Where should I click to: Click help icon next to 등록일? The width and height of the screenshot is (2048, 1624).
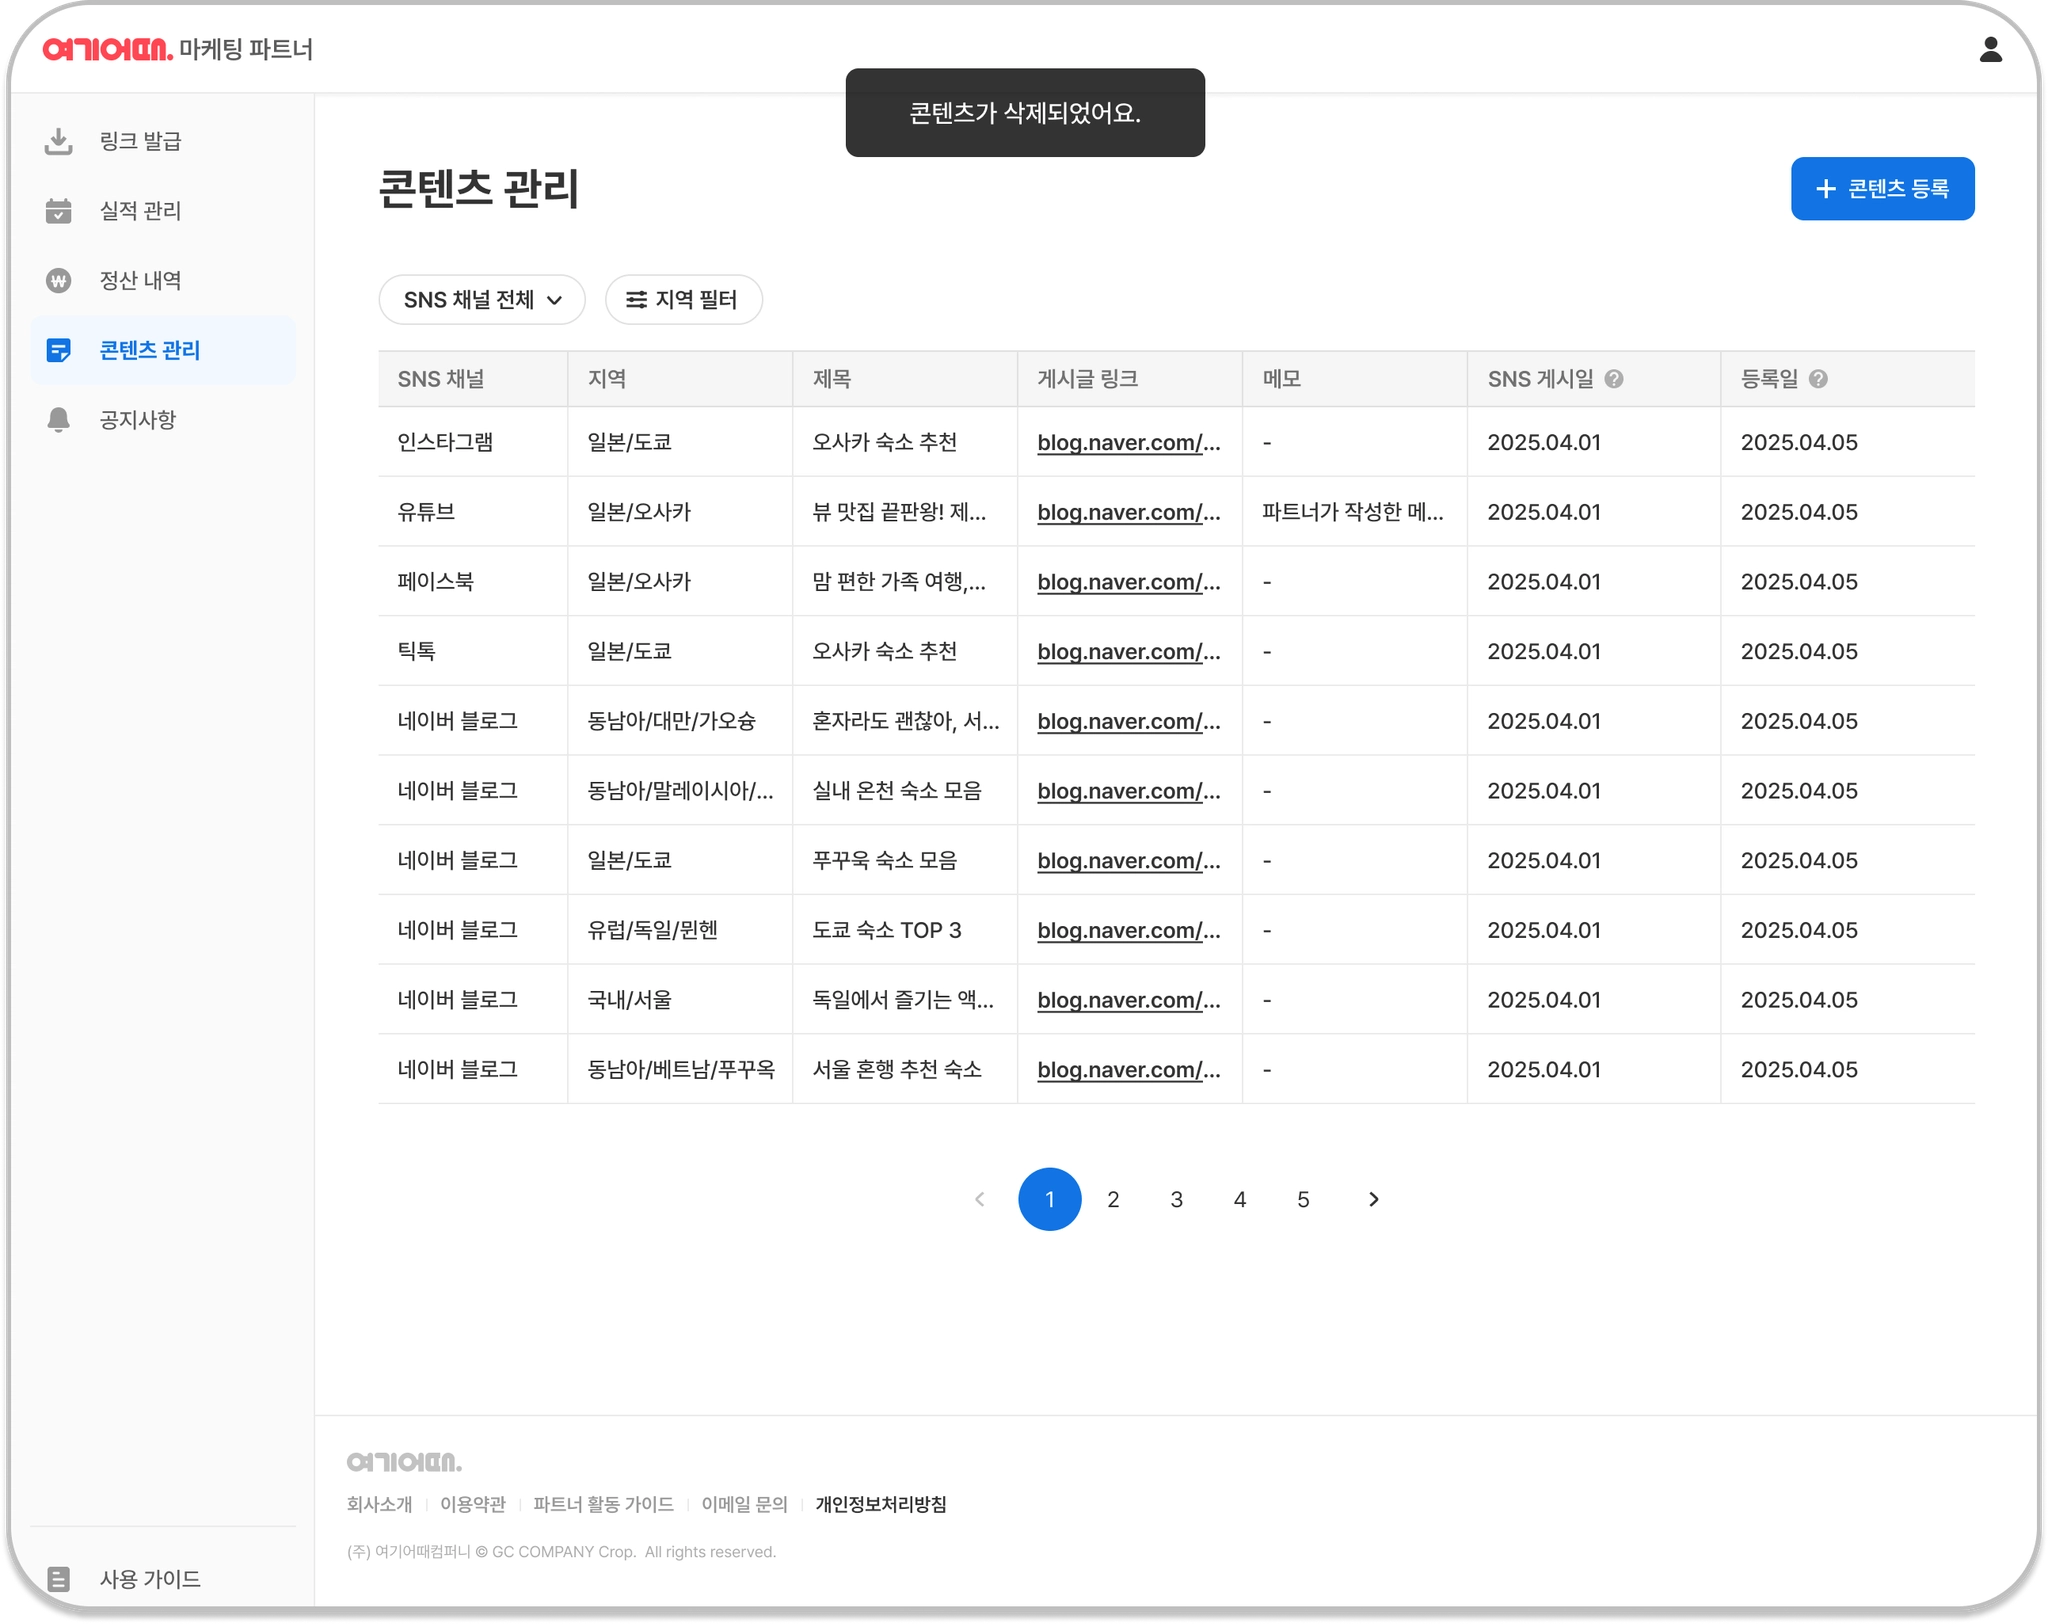[x=1819, y=379]
